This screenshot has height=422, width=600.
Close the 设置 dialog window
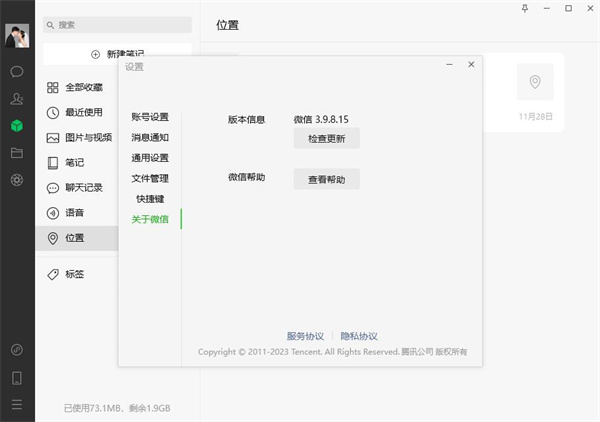point(471,65)
